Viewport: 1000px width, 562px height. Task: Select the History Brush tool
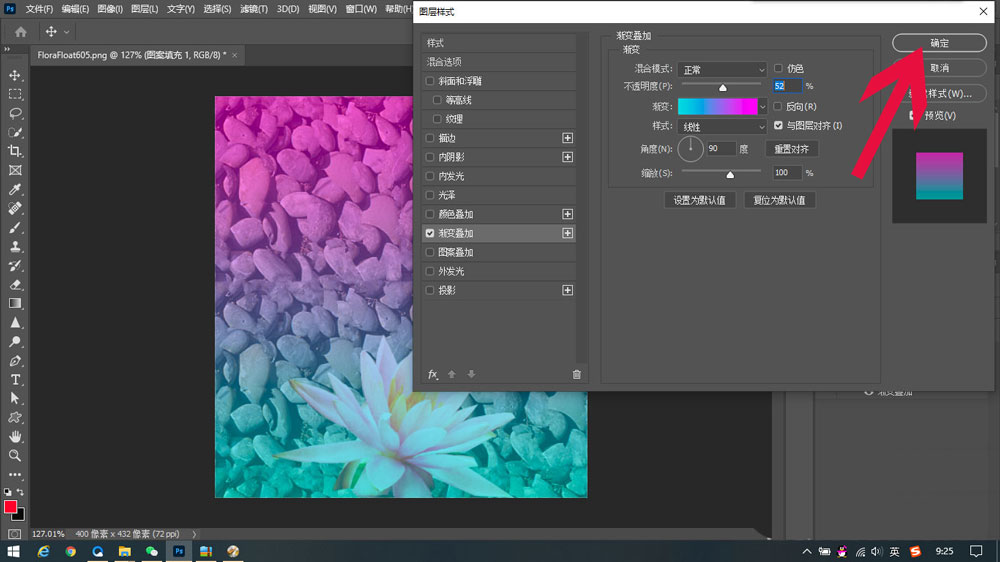15,265
